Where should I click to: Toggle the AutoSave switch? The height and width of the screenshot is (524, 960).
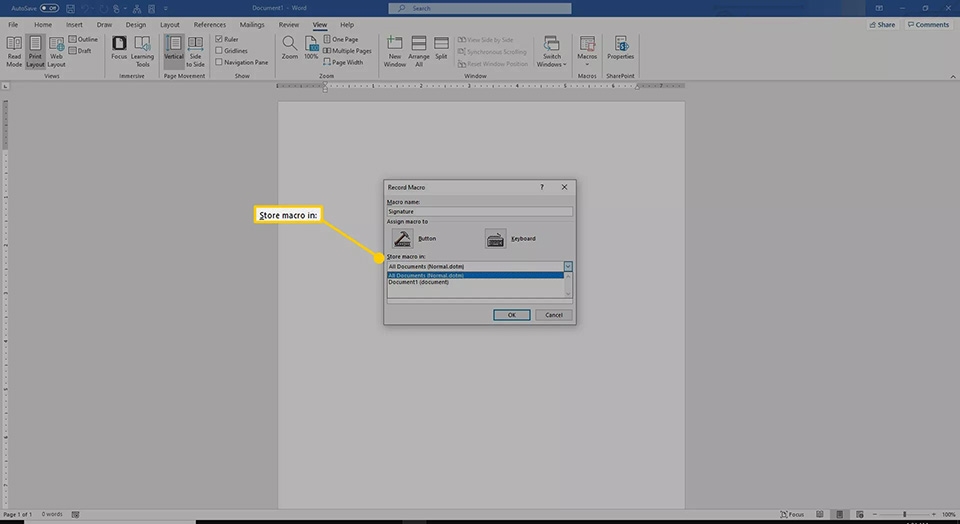pyautogui.click(x=50, y=9)
